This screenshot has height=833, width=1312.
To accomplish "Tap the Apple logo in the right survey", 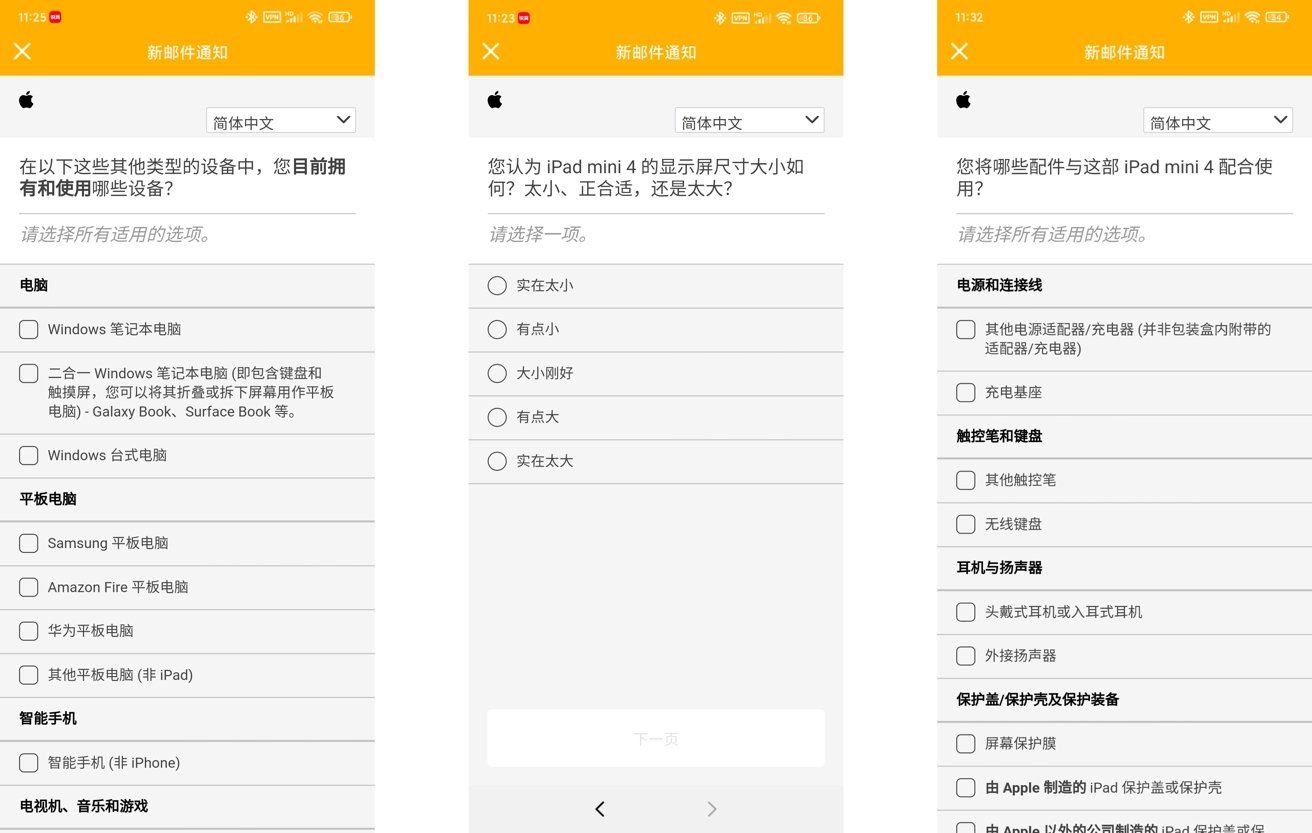I will click(963, 100).
